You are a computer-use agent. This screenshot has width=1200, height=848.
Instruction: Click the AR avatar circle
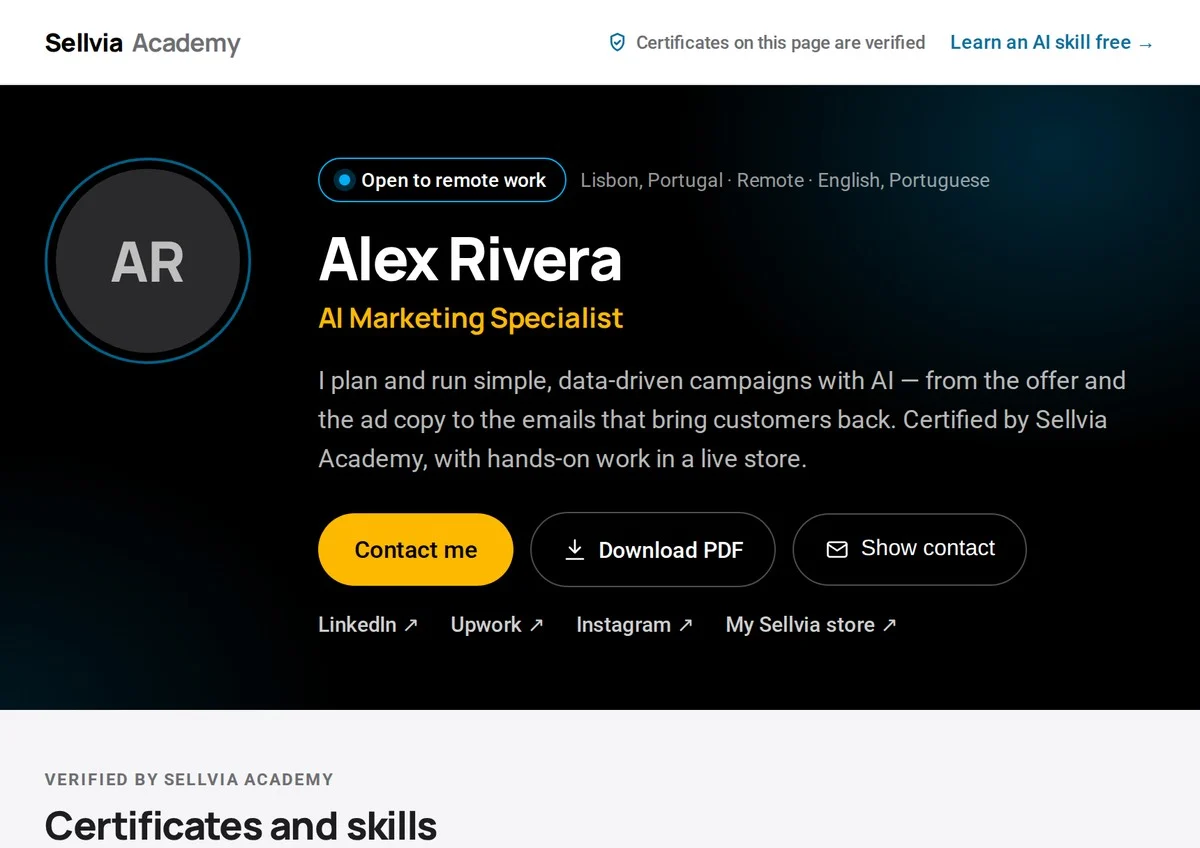[148, 261]
